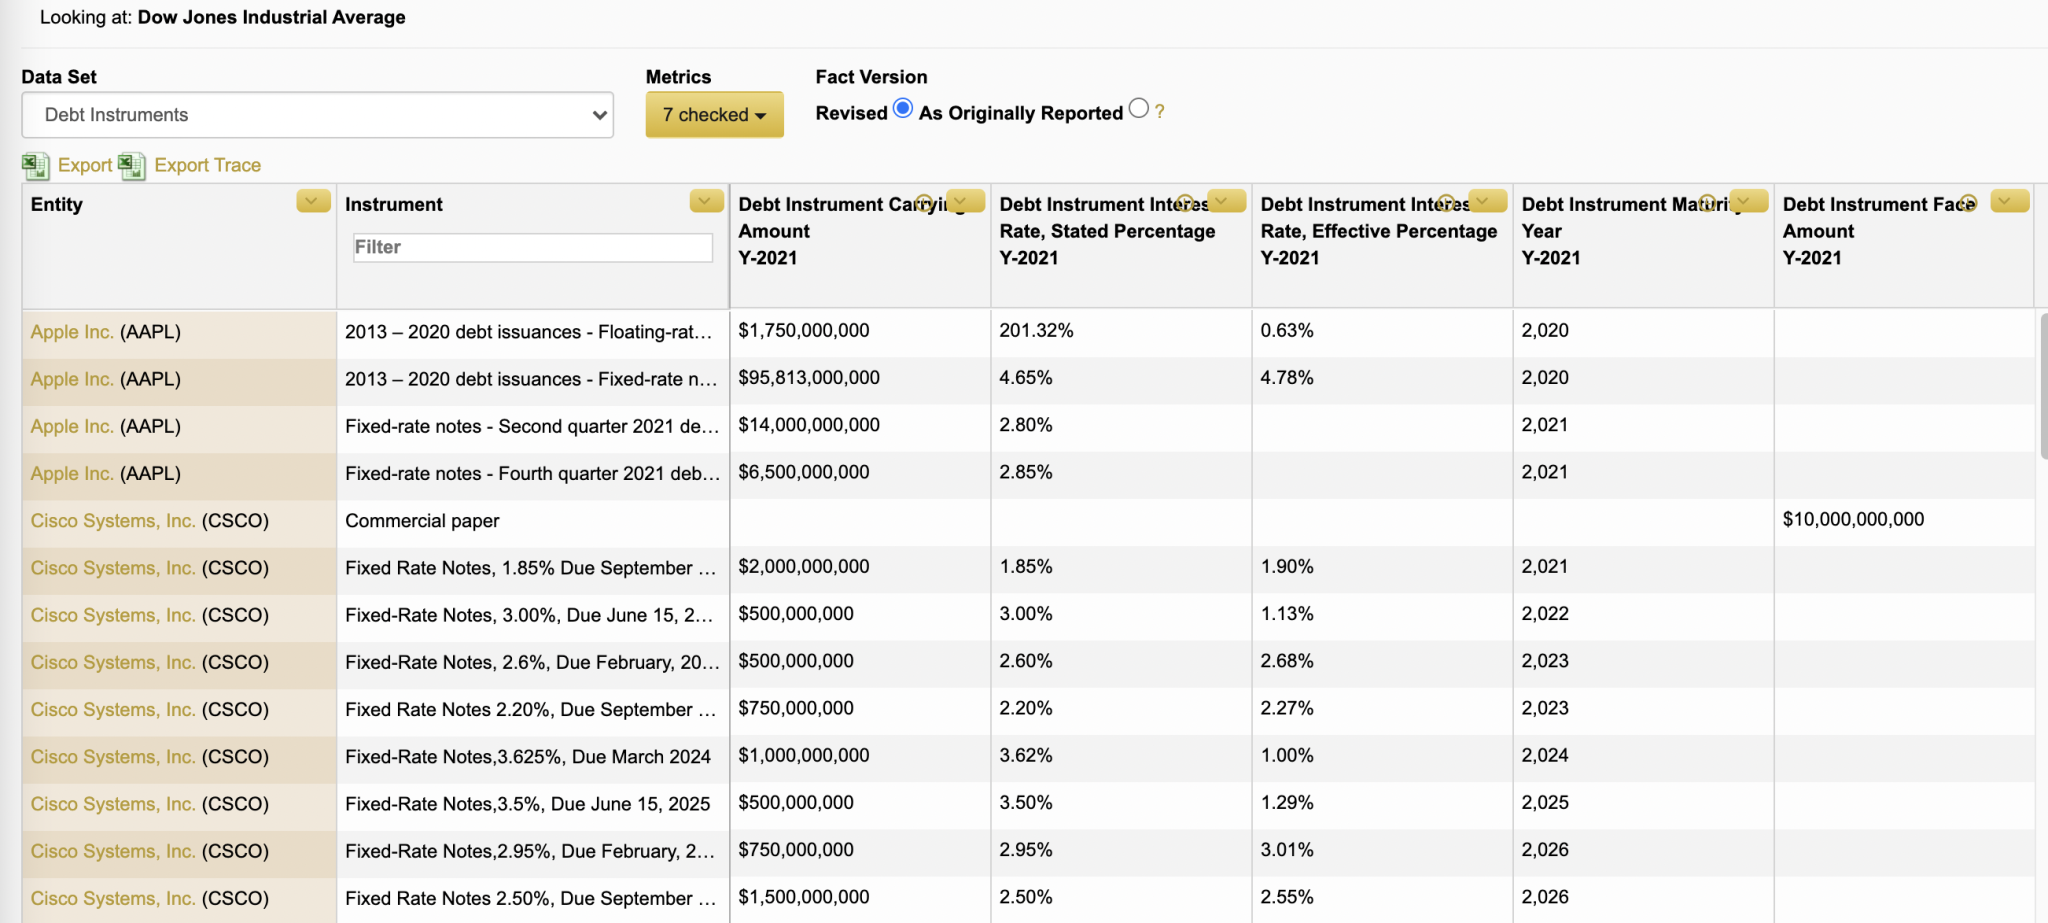This screenshot has height=923, width=2048.
Task: Open the first Apple Inc. entity link
Action: pyautogui.click(x=72, y=332)
